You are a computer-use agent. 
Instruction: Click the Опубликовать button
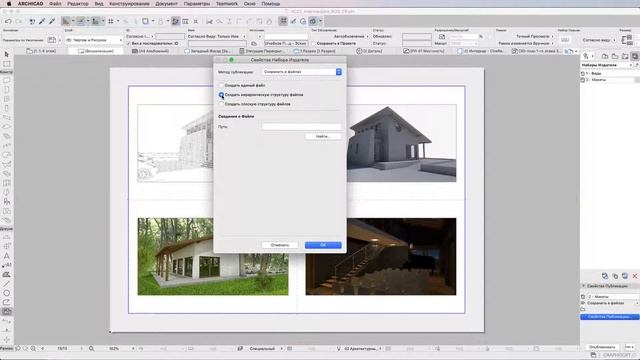(602, 347)
